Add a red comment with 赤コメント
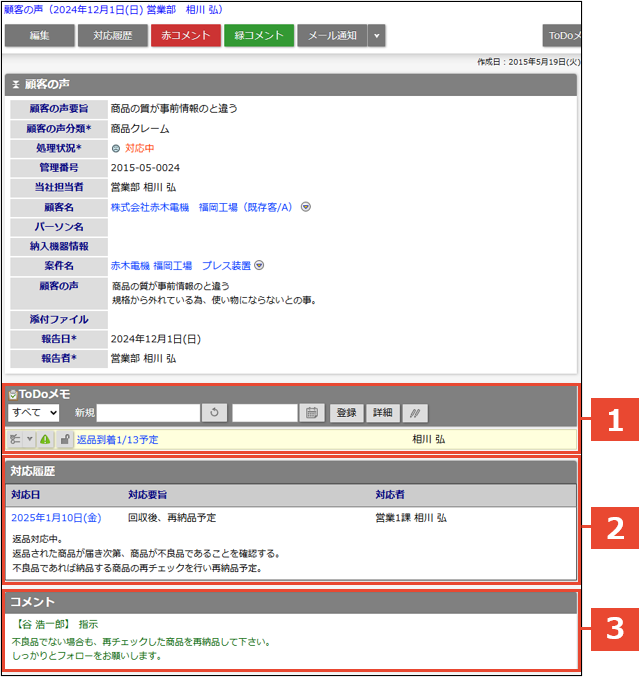Screen dimensions: 640x677 pos(186,35)
